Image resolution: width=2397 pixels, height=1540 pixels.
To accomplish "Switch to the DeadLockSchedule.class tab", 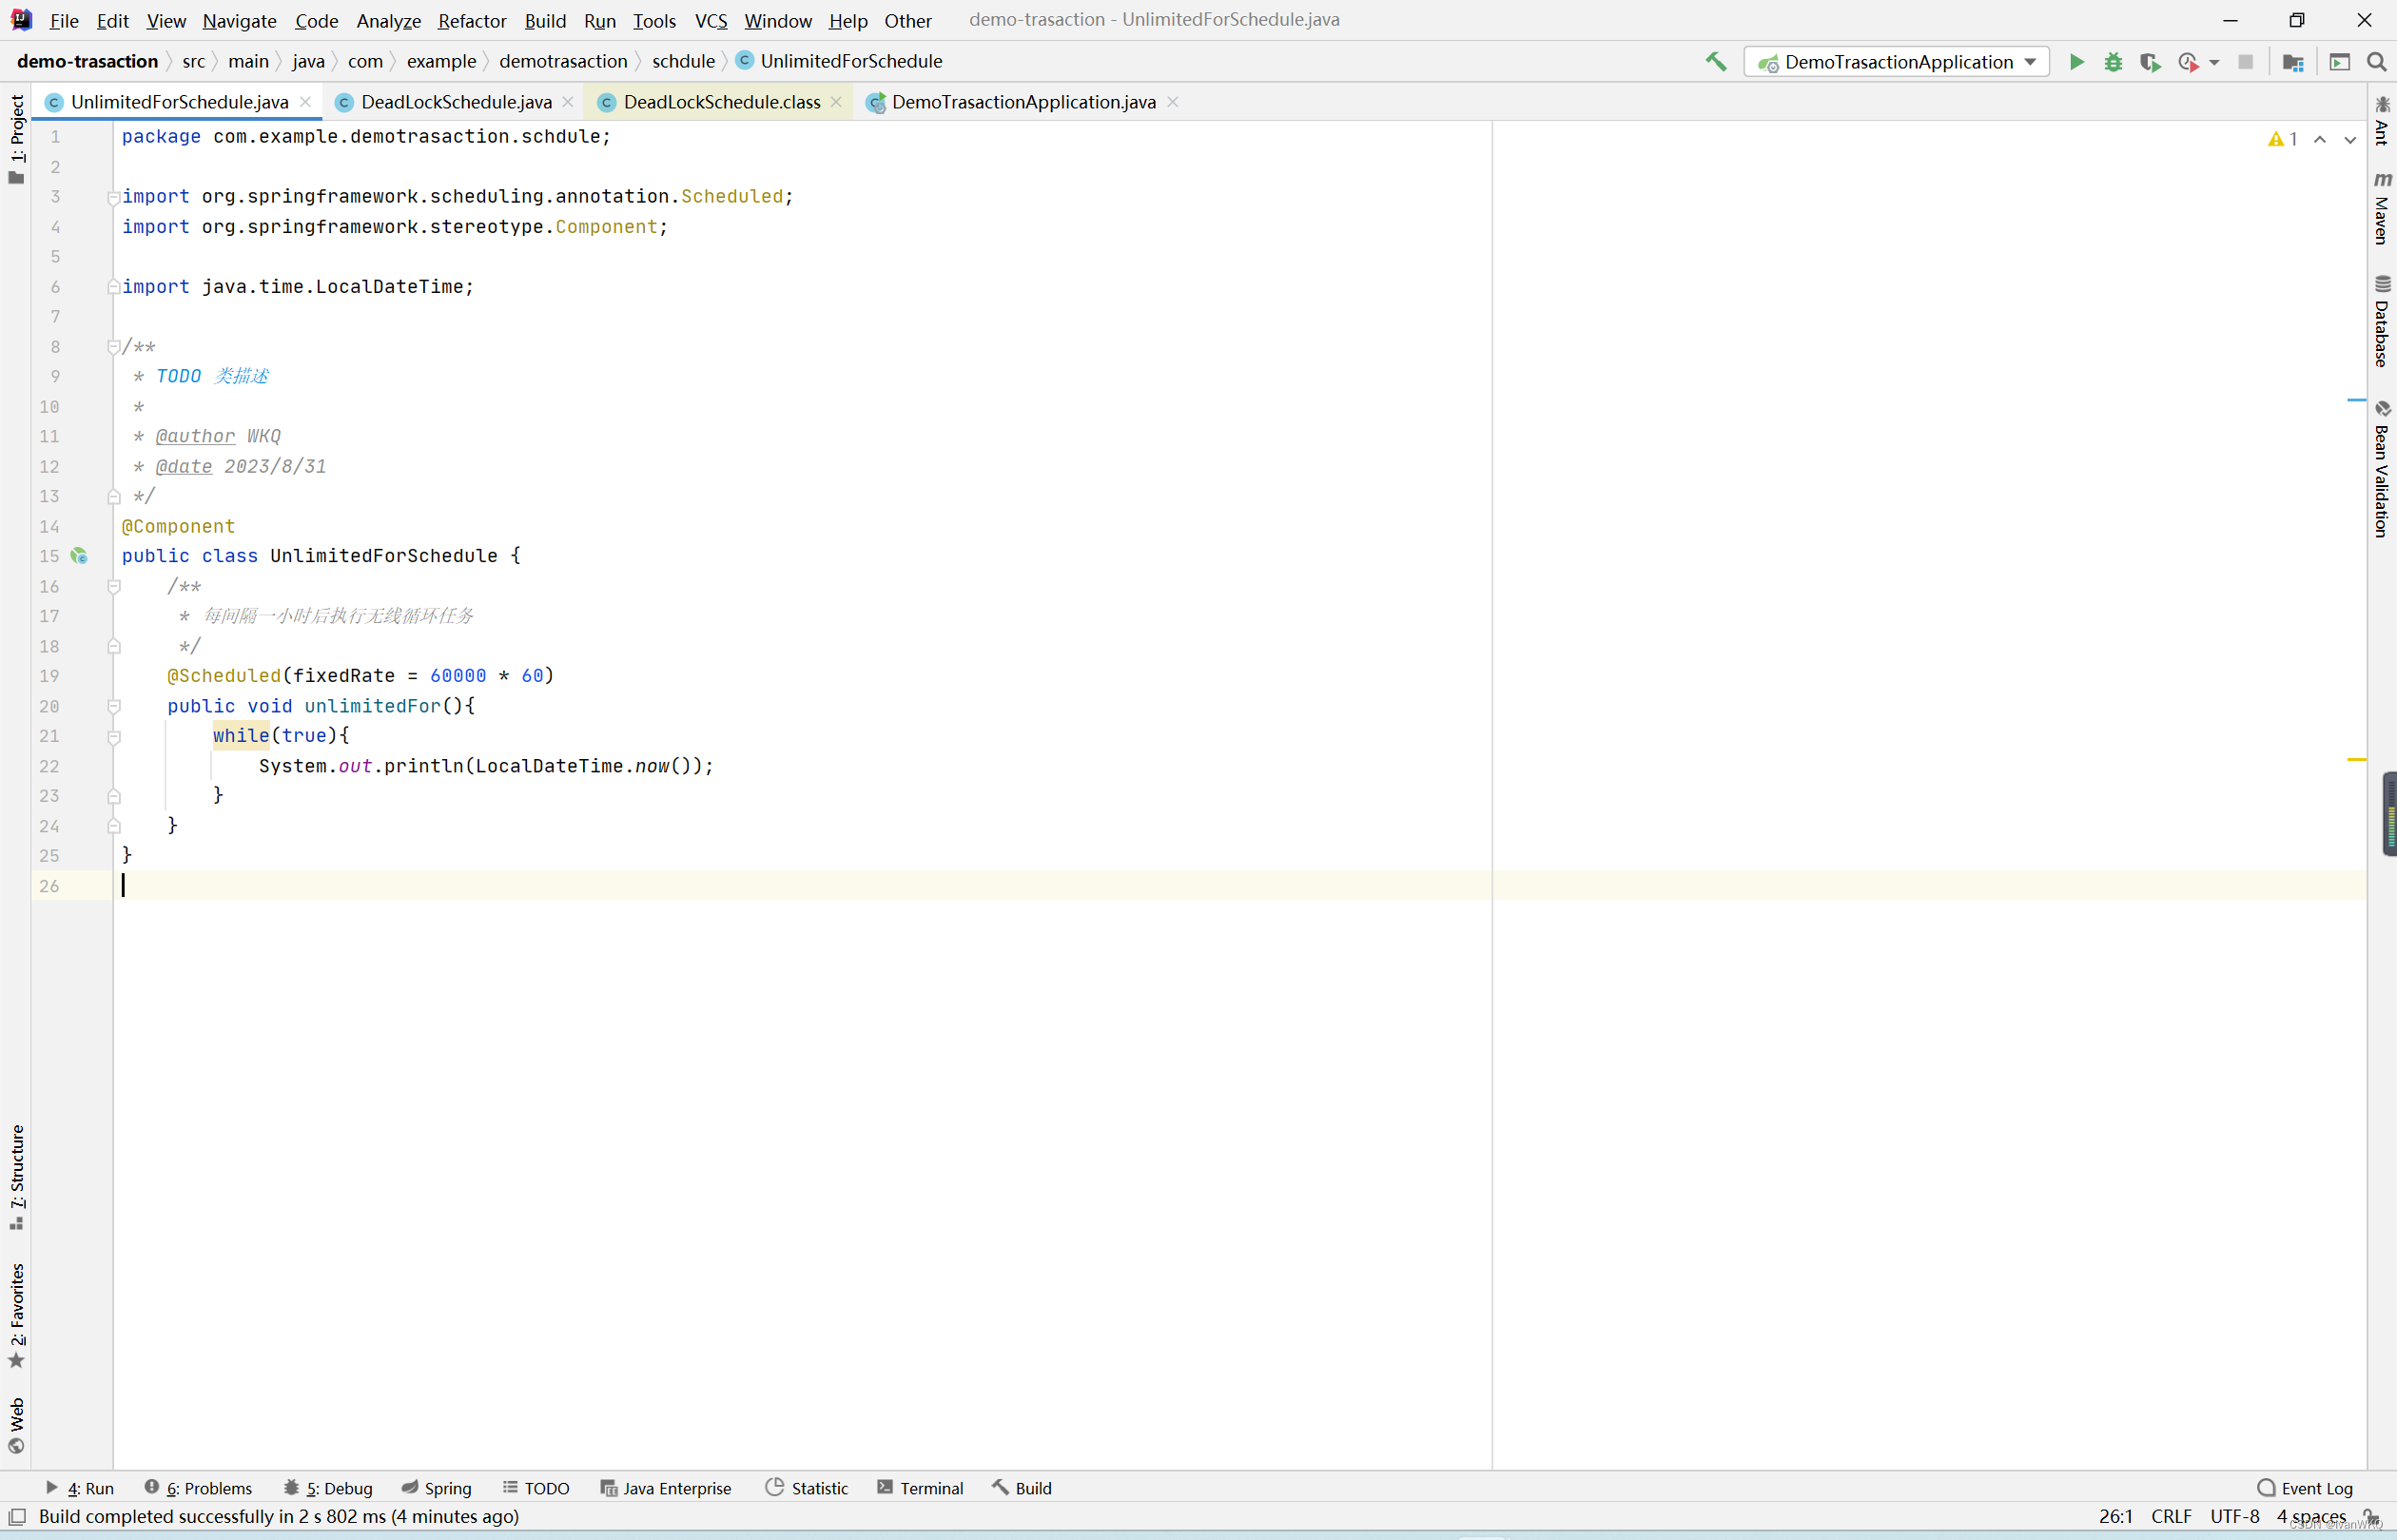I will pyautogui.click(x=720, y=102).
